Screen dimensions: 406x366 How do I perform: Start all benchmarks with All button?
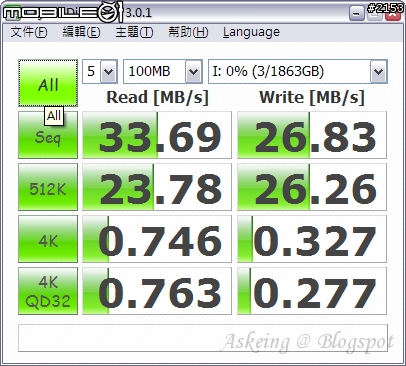coord(48,83)
